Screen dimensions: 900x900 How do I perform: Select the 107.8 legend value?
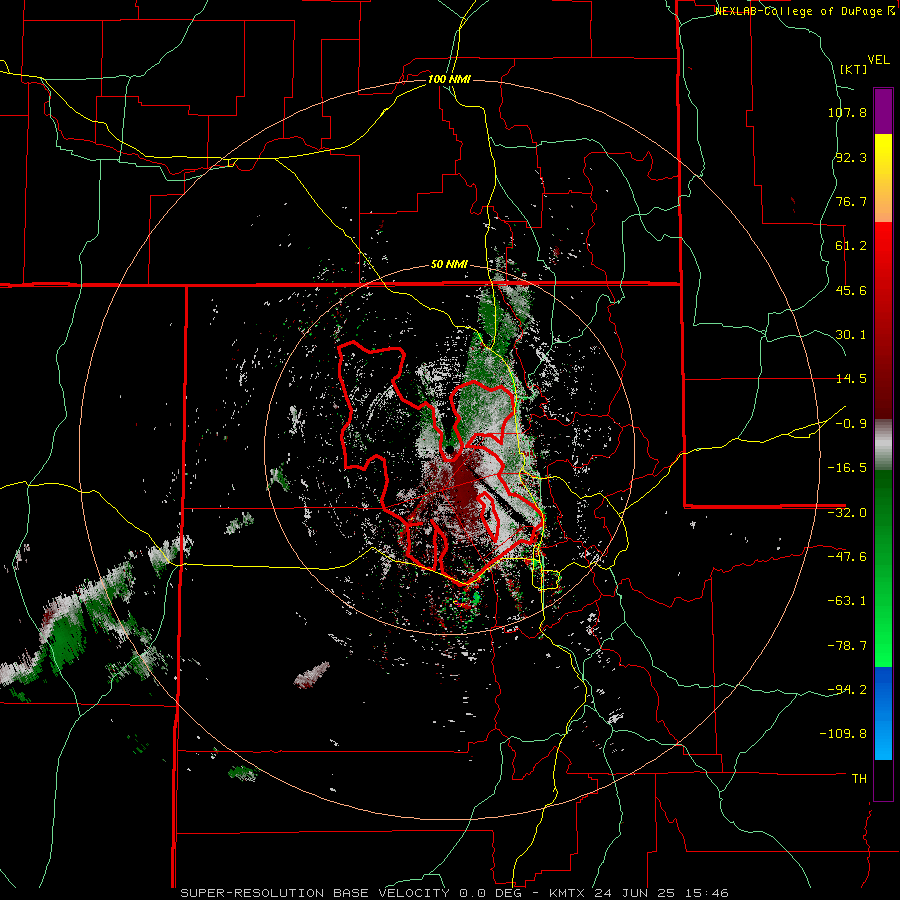click(847, 112)
